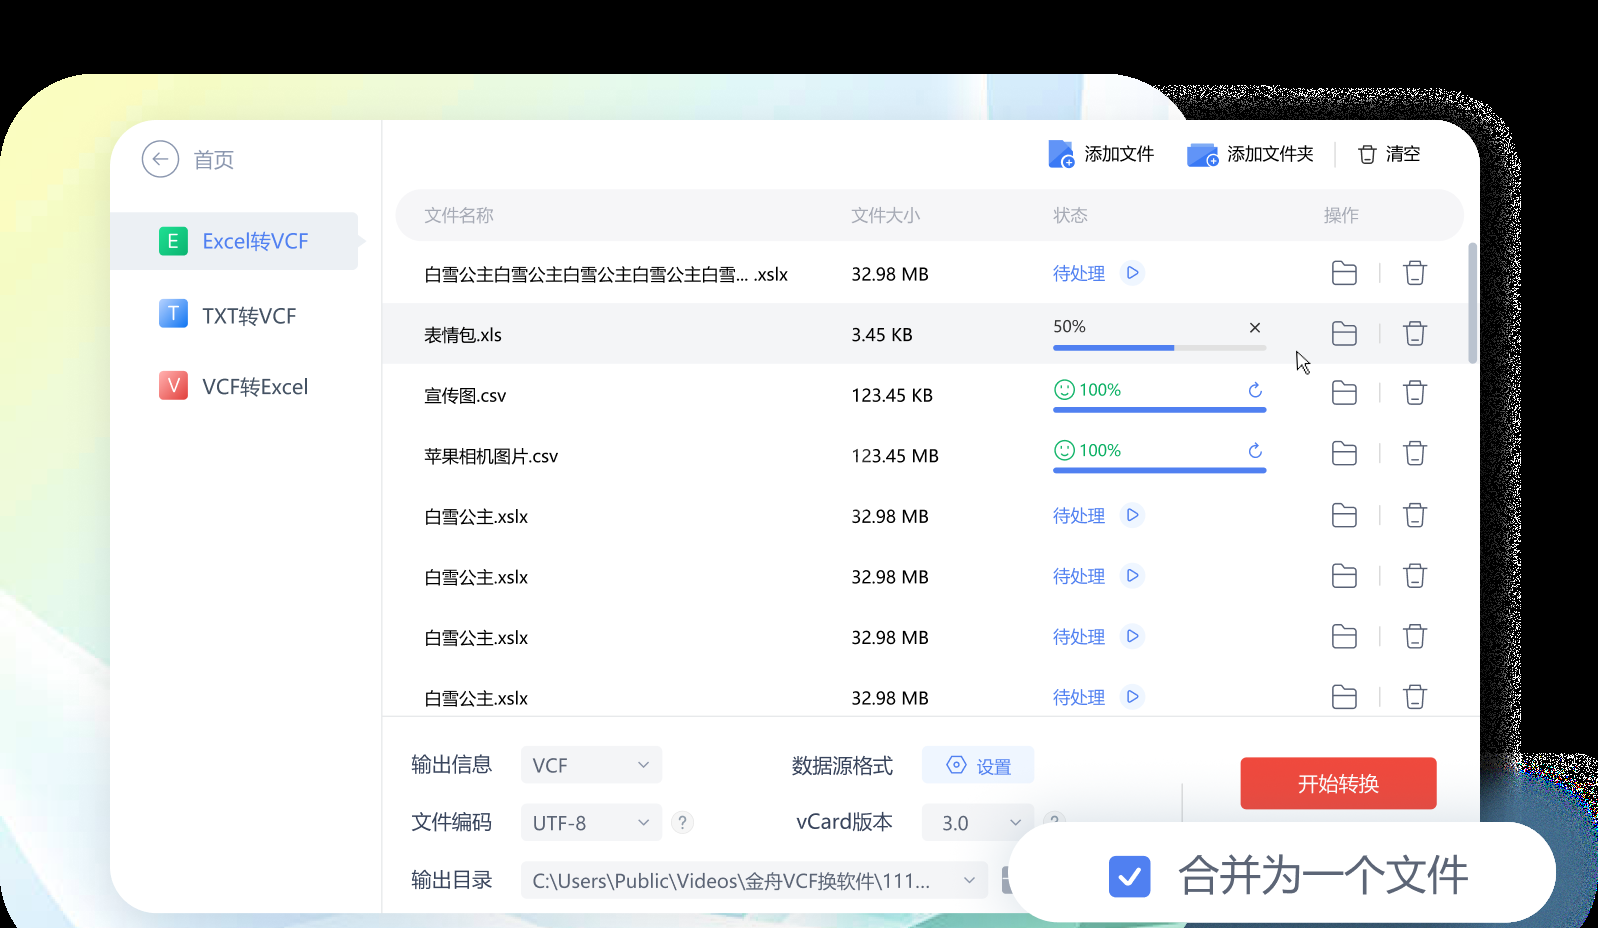This screenshot has height=928, width=1598.
Task: Re-run conversion of 苹果相机图片.csv
Action: click(x=1255, y=450)
